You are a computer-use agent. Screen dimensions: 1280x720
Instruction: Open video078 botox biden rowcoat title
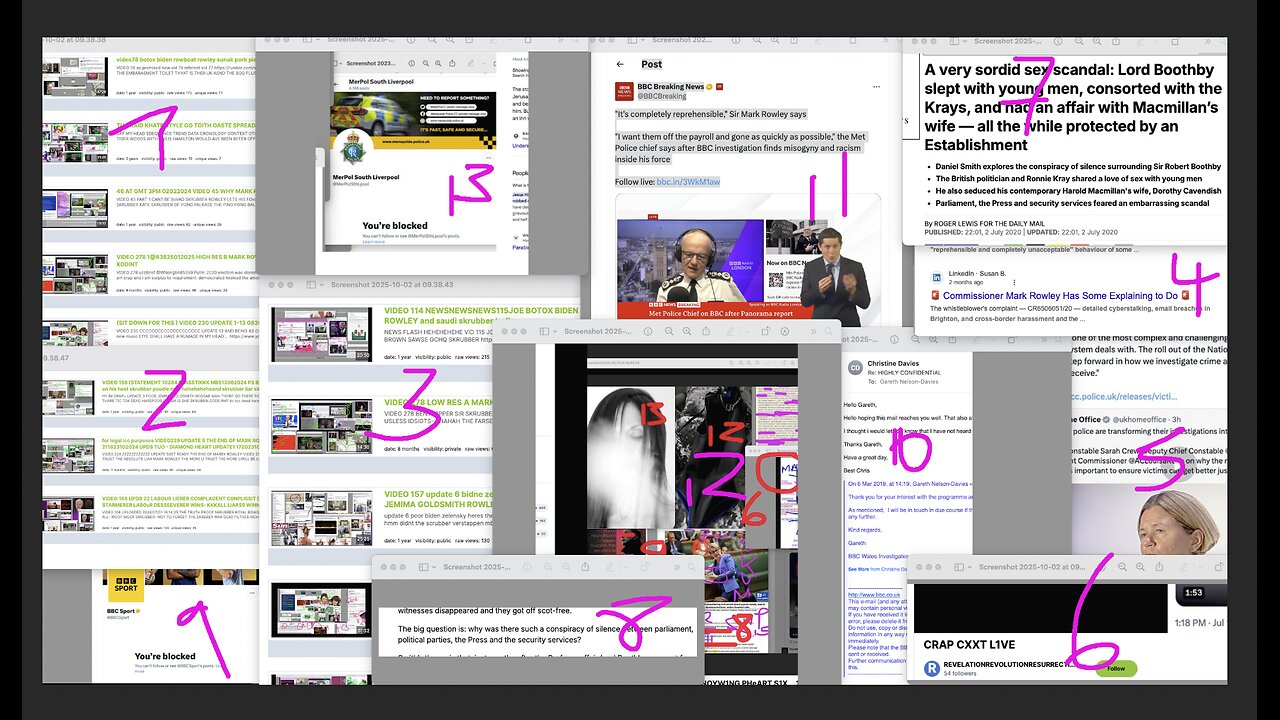pos(186,59)
